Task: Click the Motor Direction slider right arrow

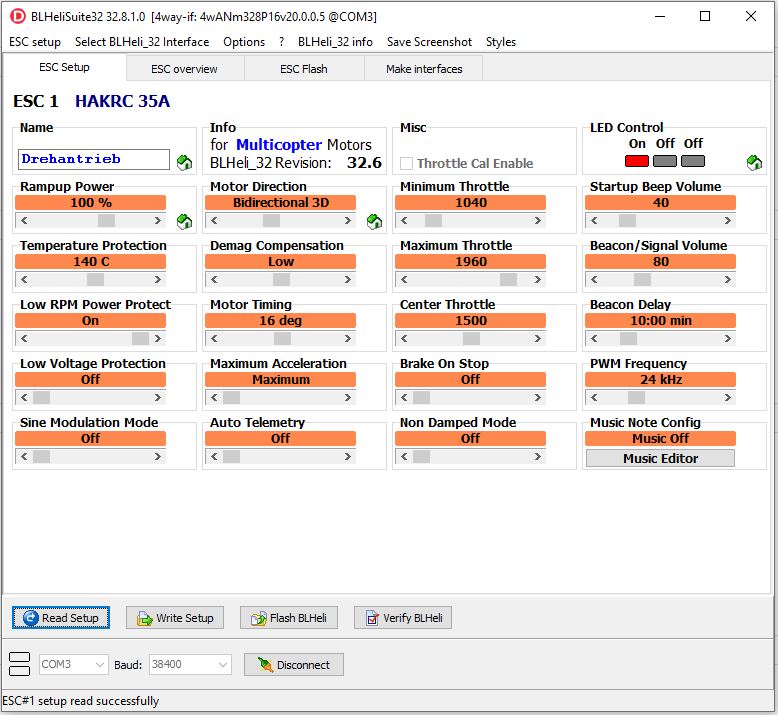Action: coord(348,220)
